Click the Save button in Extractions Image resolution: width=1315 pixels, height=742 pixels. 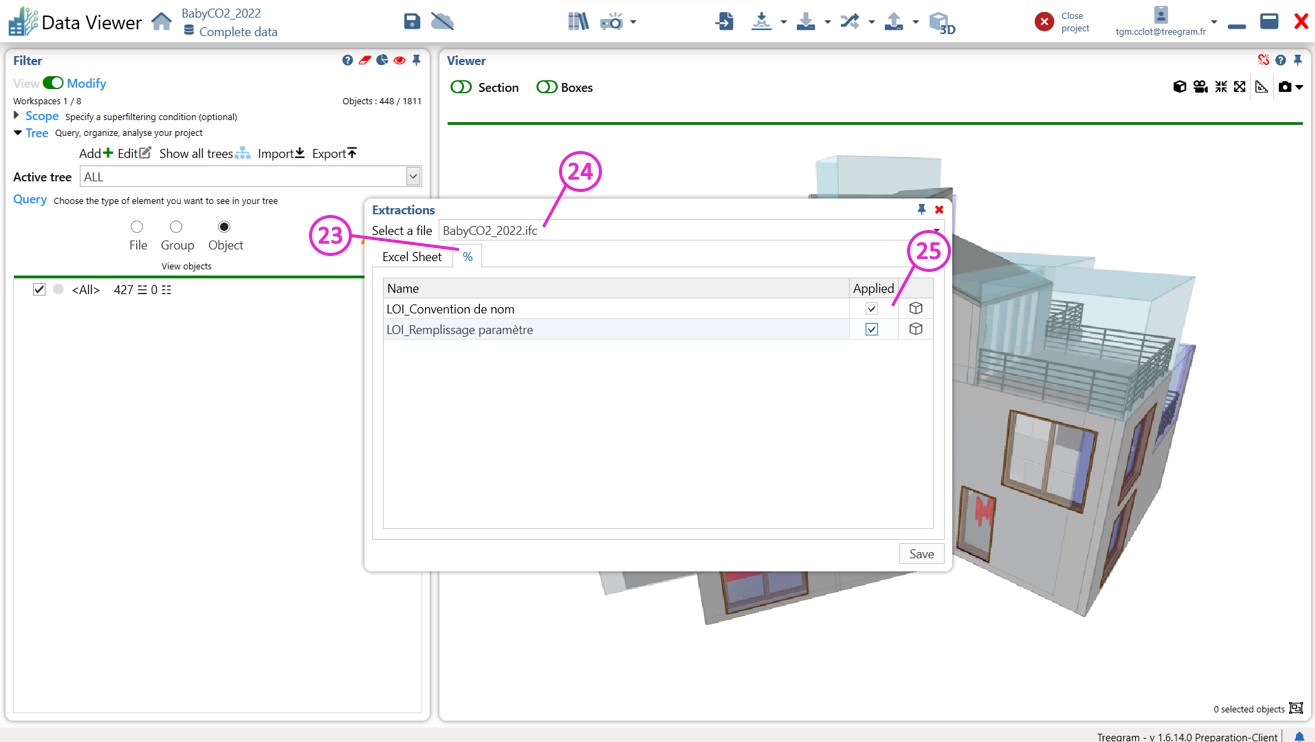(921, 554)
